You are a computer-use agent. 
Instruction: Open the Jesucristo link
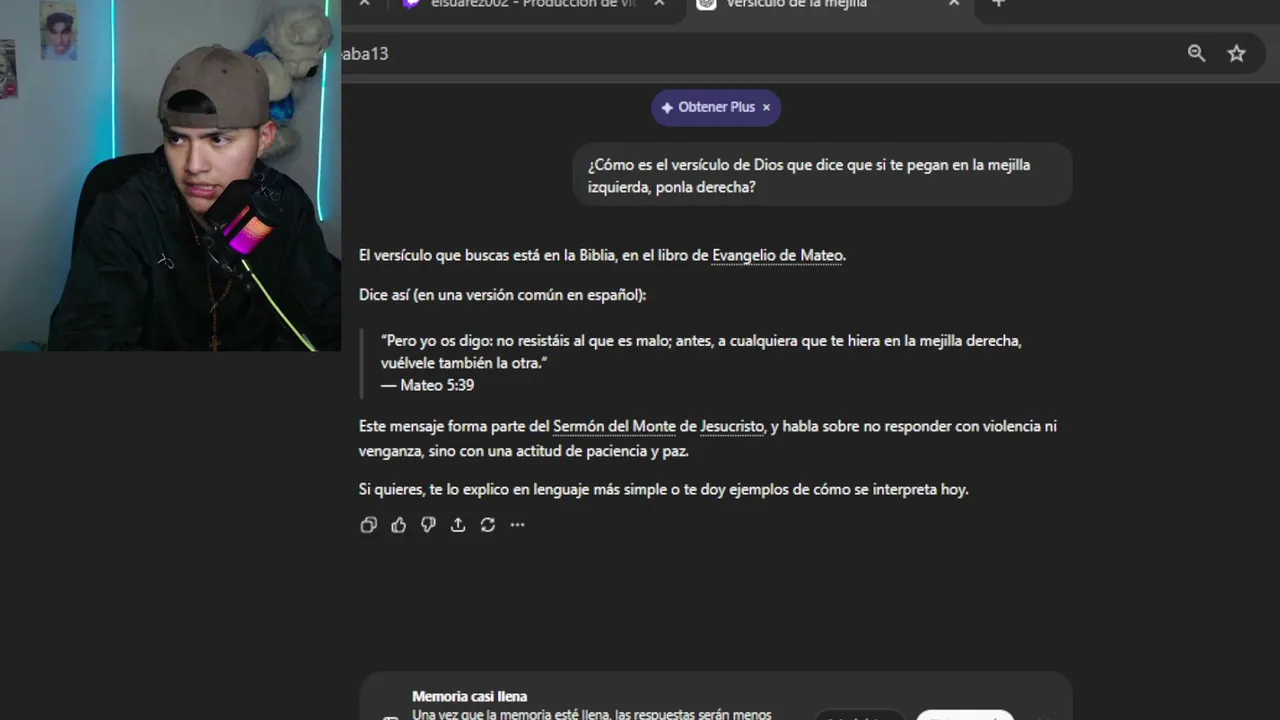coord(732,427)
